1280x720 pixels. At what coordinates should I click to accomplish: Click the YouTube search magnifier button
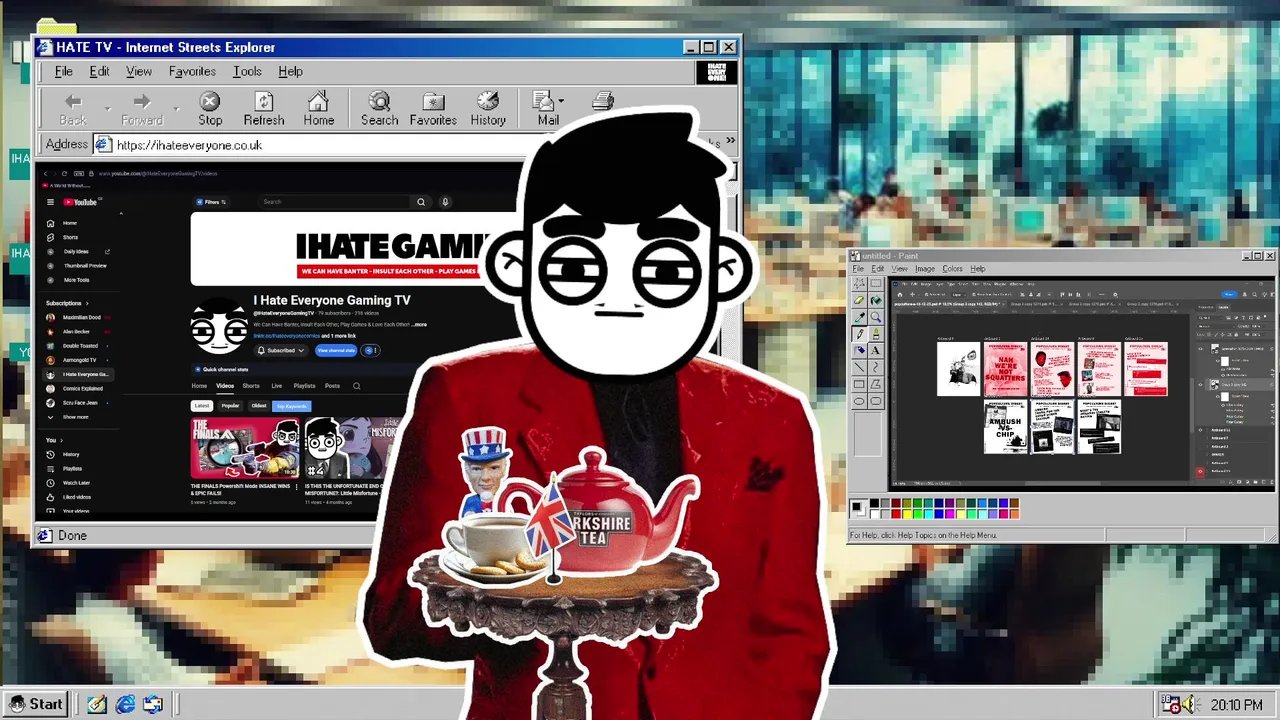tap(421, 202)
